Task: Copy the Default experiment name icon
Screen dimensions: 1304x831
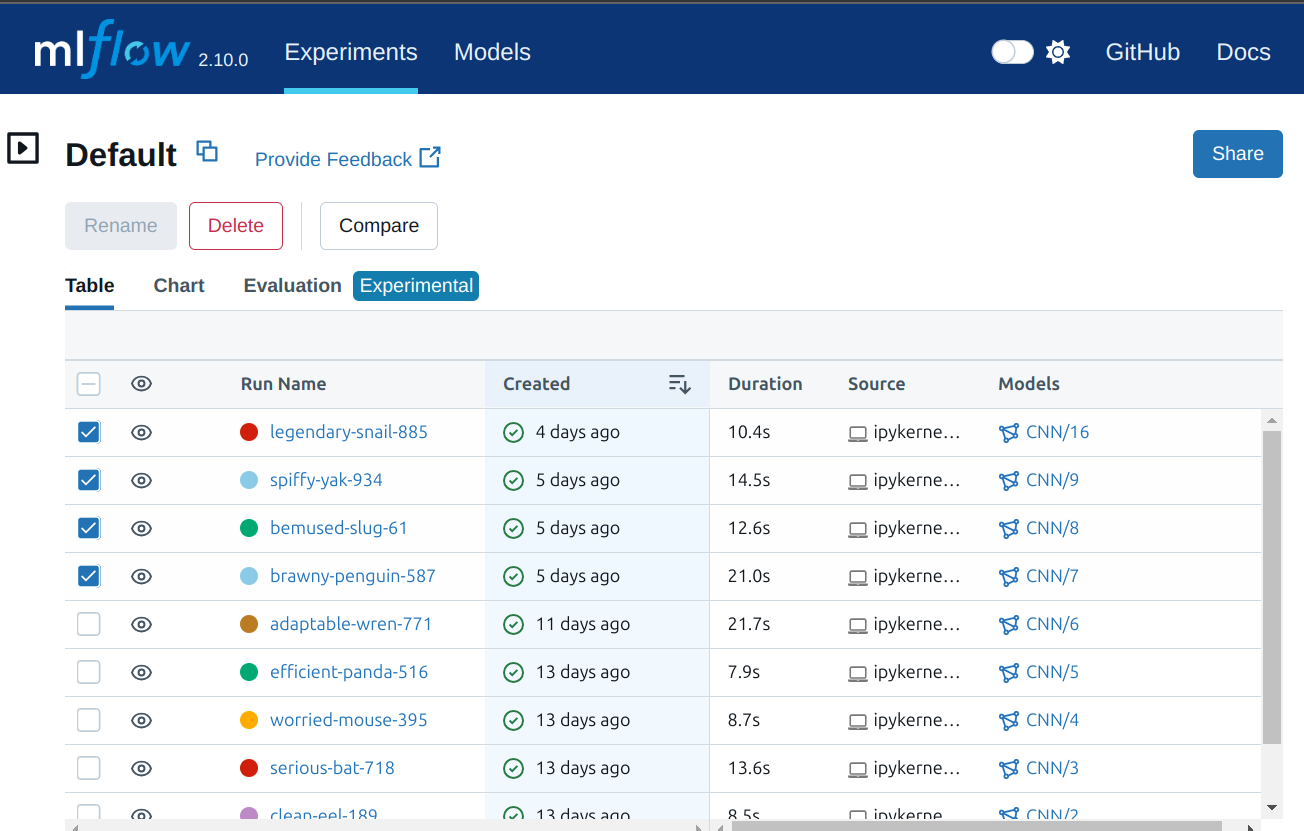Action: click(x=207, y=152)
